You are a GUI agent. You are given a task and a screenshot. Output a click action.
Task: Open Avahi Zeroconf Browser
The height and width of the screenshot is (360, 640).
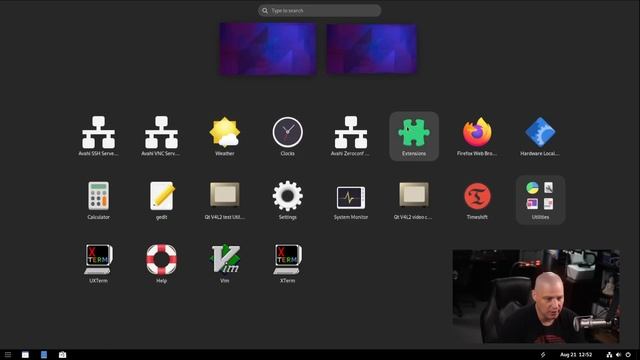click(351, 136)
